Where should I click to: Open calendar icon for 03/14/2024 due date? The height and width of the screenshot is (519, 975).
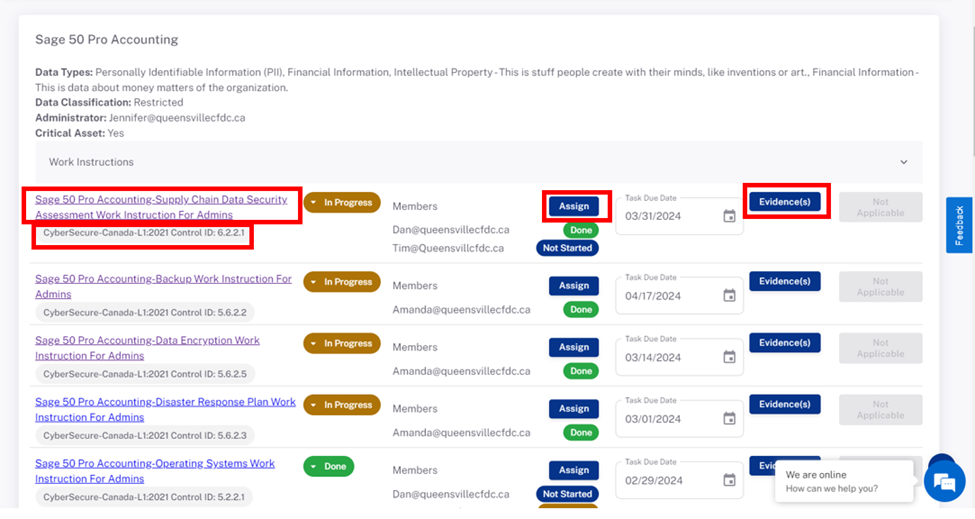tap(729, 357)
